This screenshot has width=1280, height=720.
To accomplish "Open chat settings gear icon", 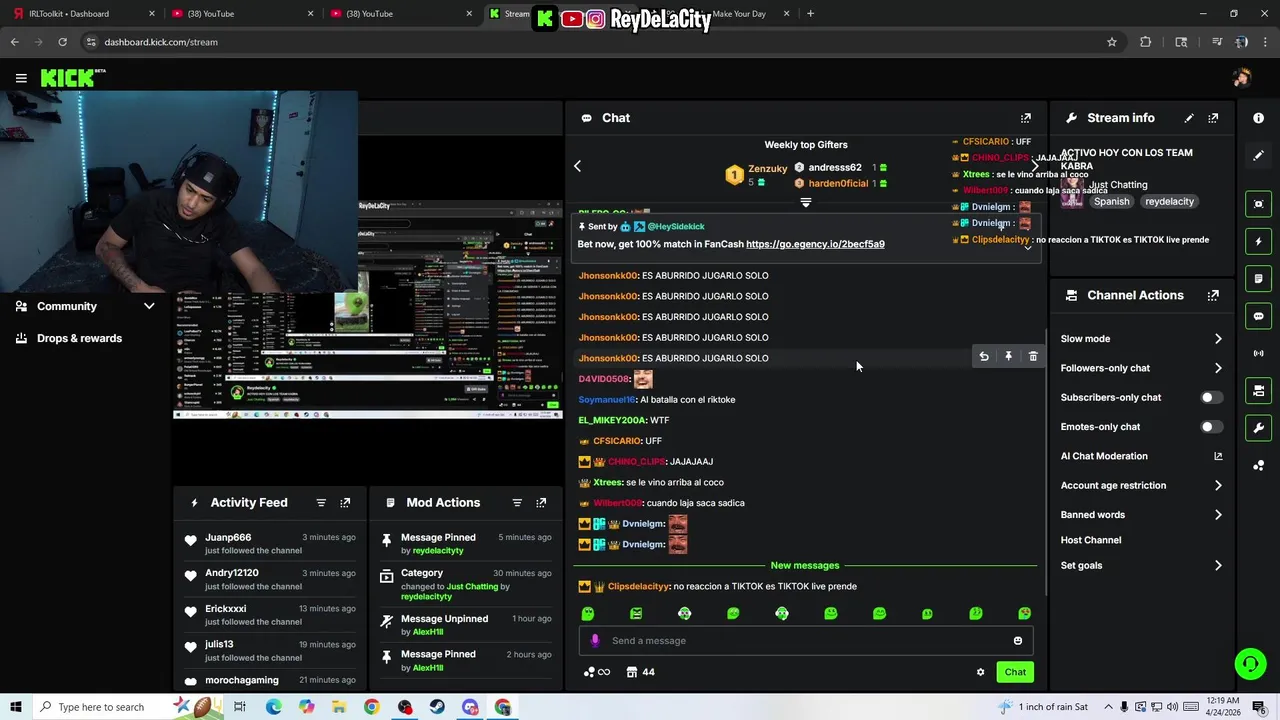I will click(x=980, y=672).
